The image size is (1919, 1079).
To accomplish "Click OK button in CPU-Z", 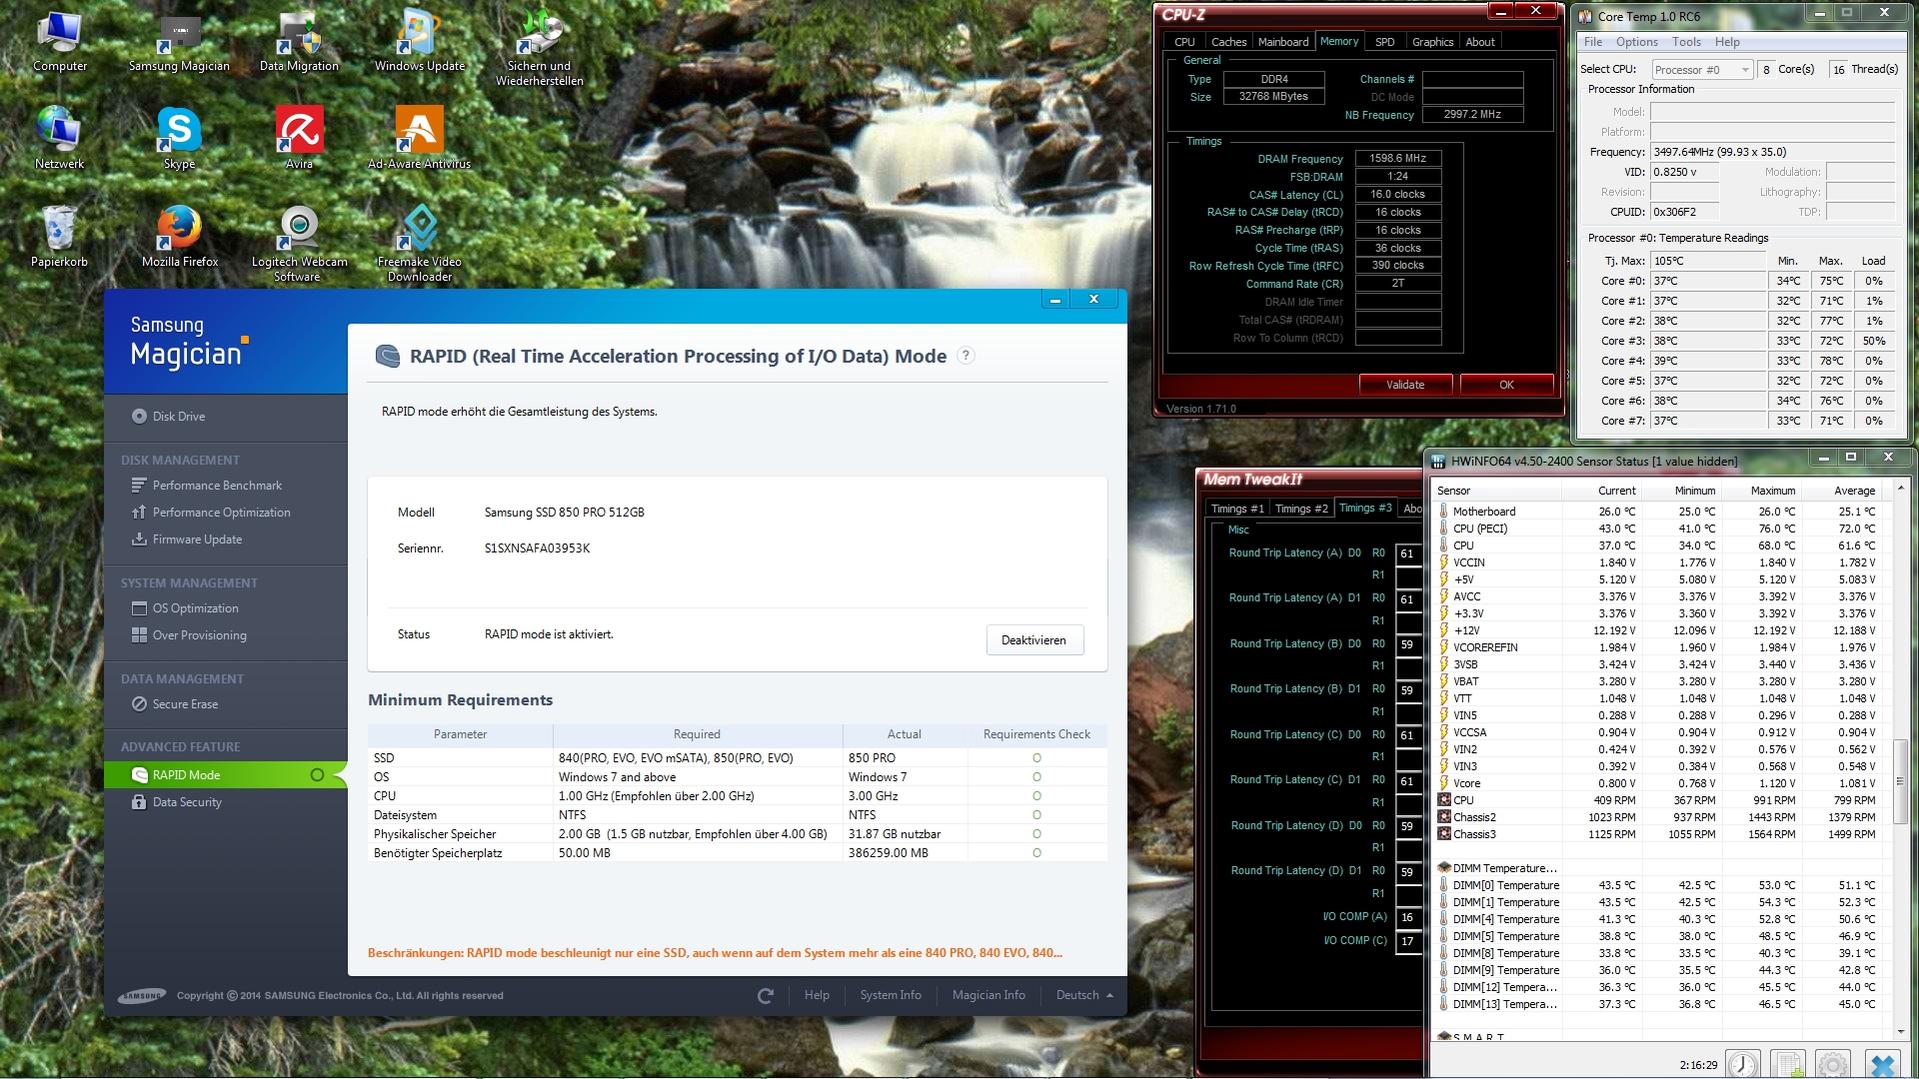I will [1506, 385].
